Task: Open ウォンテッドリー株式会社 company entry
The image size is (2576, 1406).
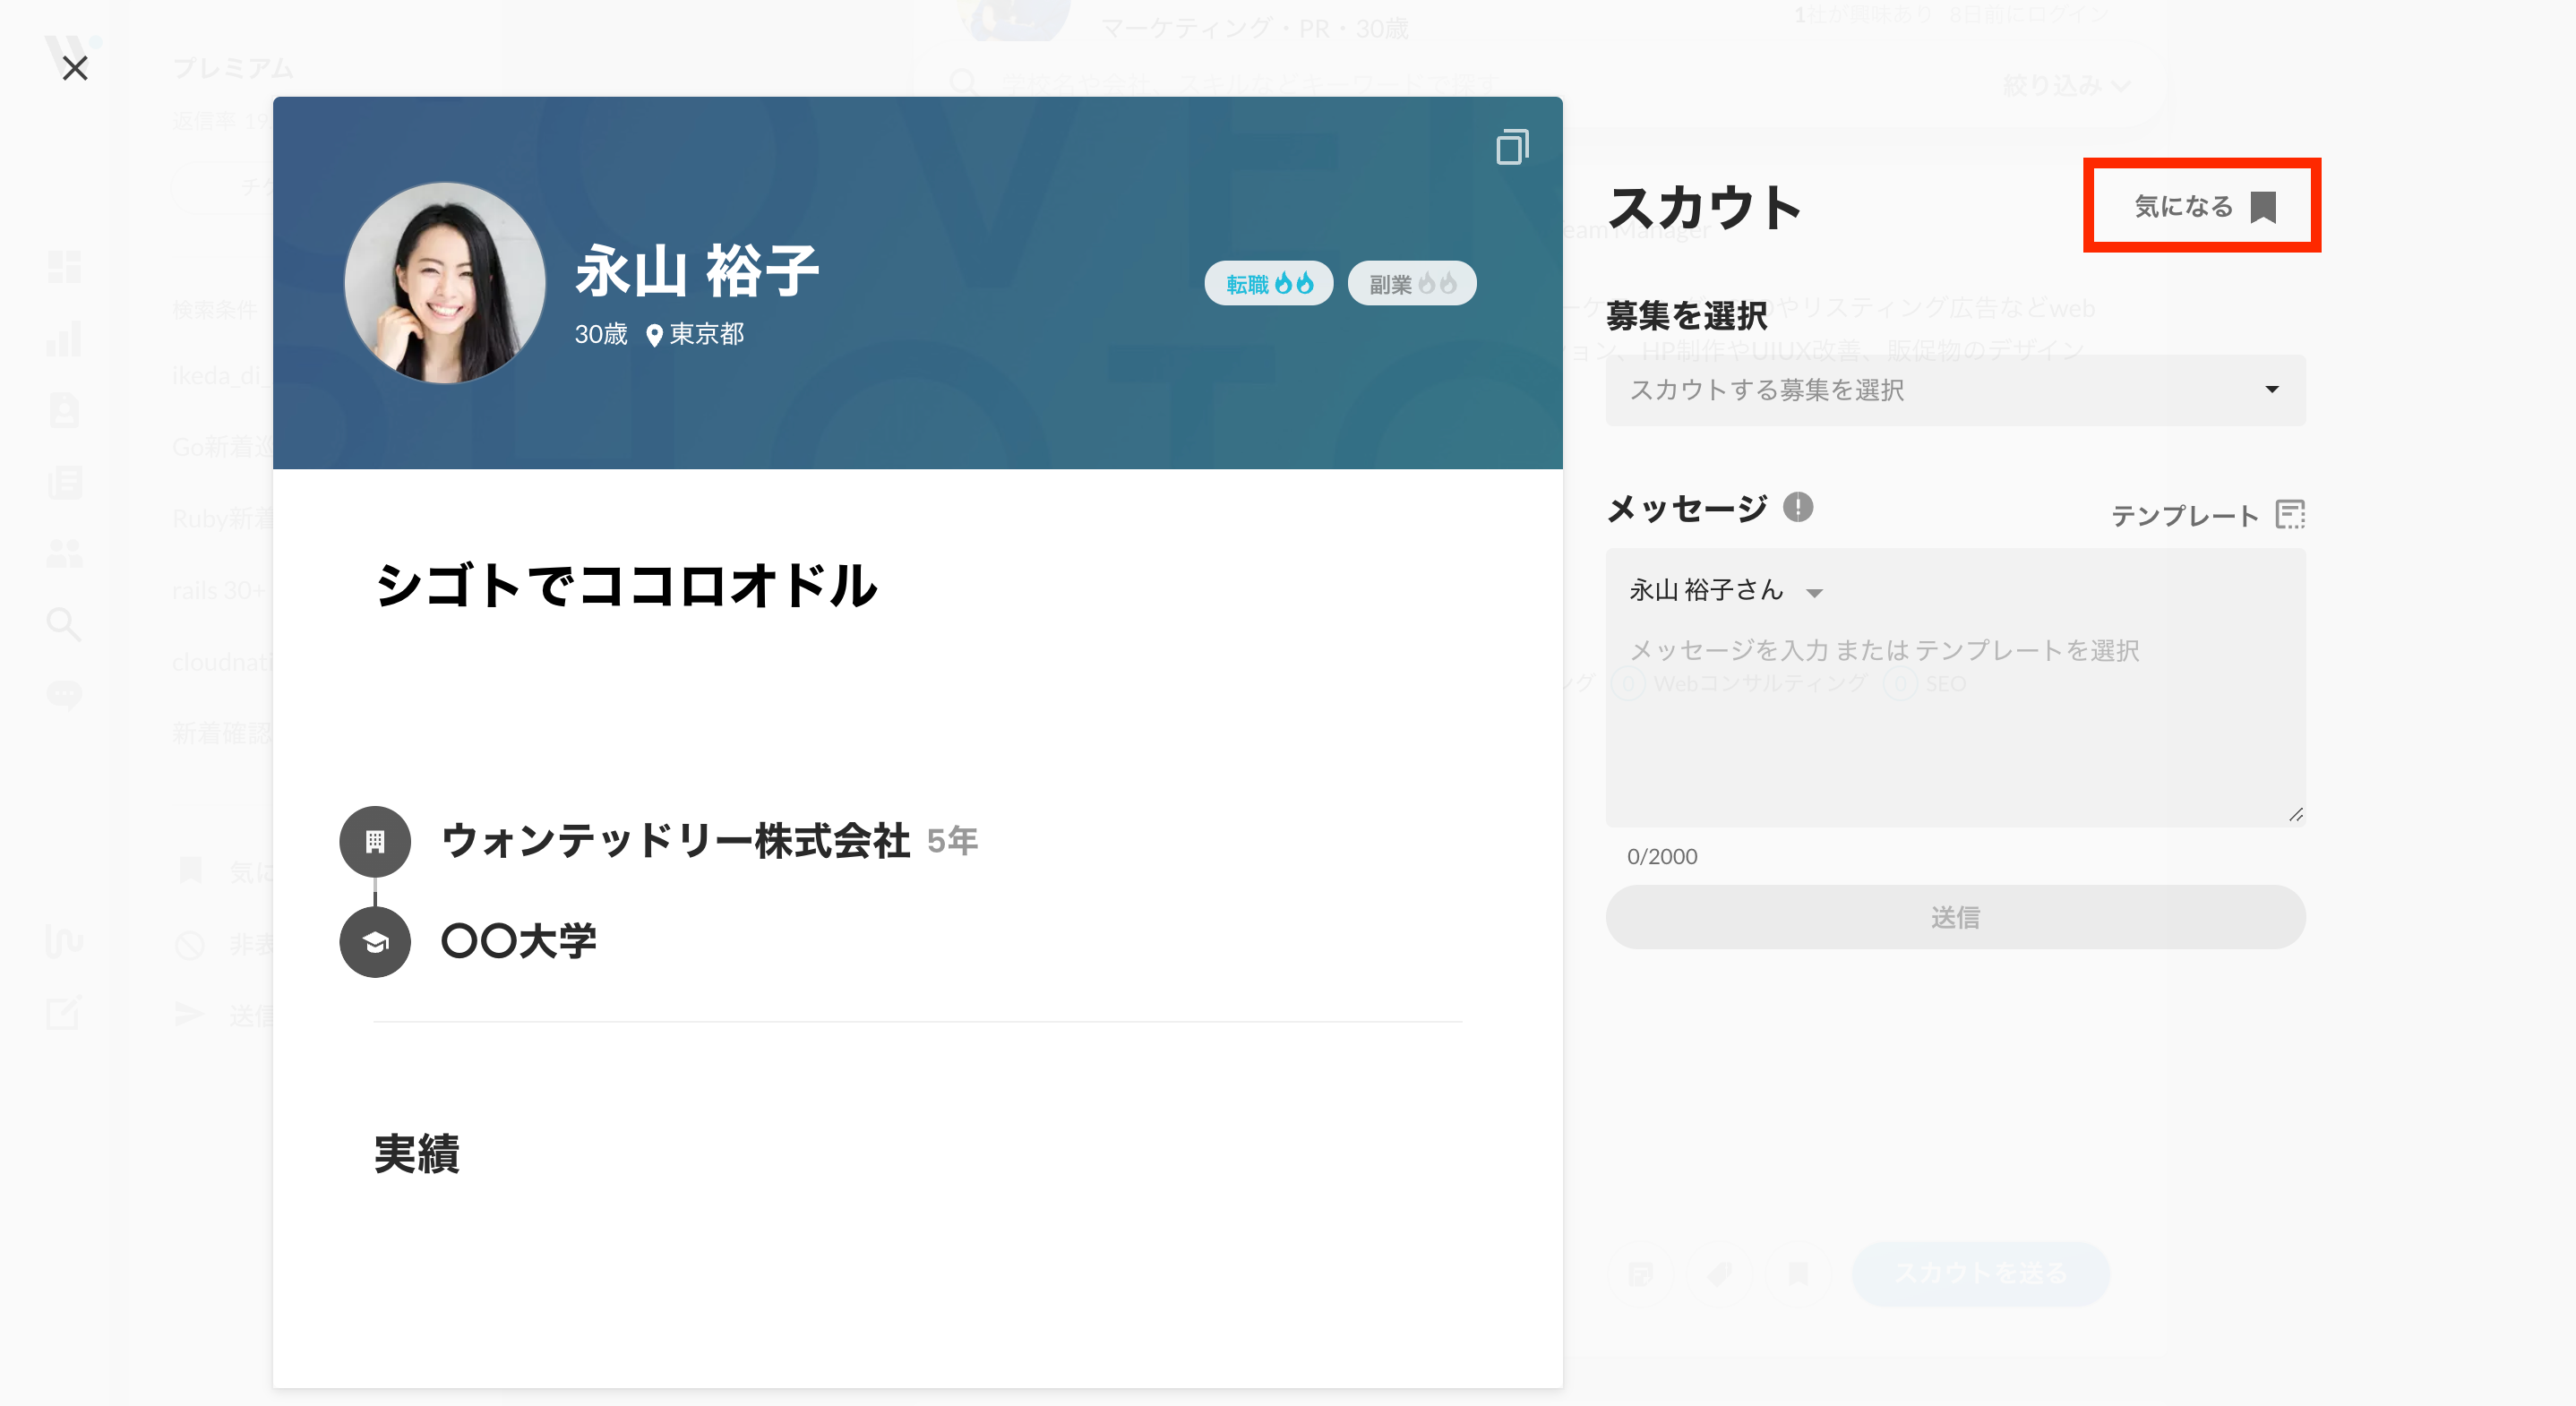Action: [x=675, y=841]
